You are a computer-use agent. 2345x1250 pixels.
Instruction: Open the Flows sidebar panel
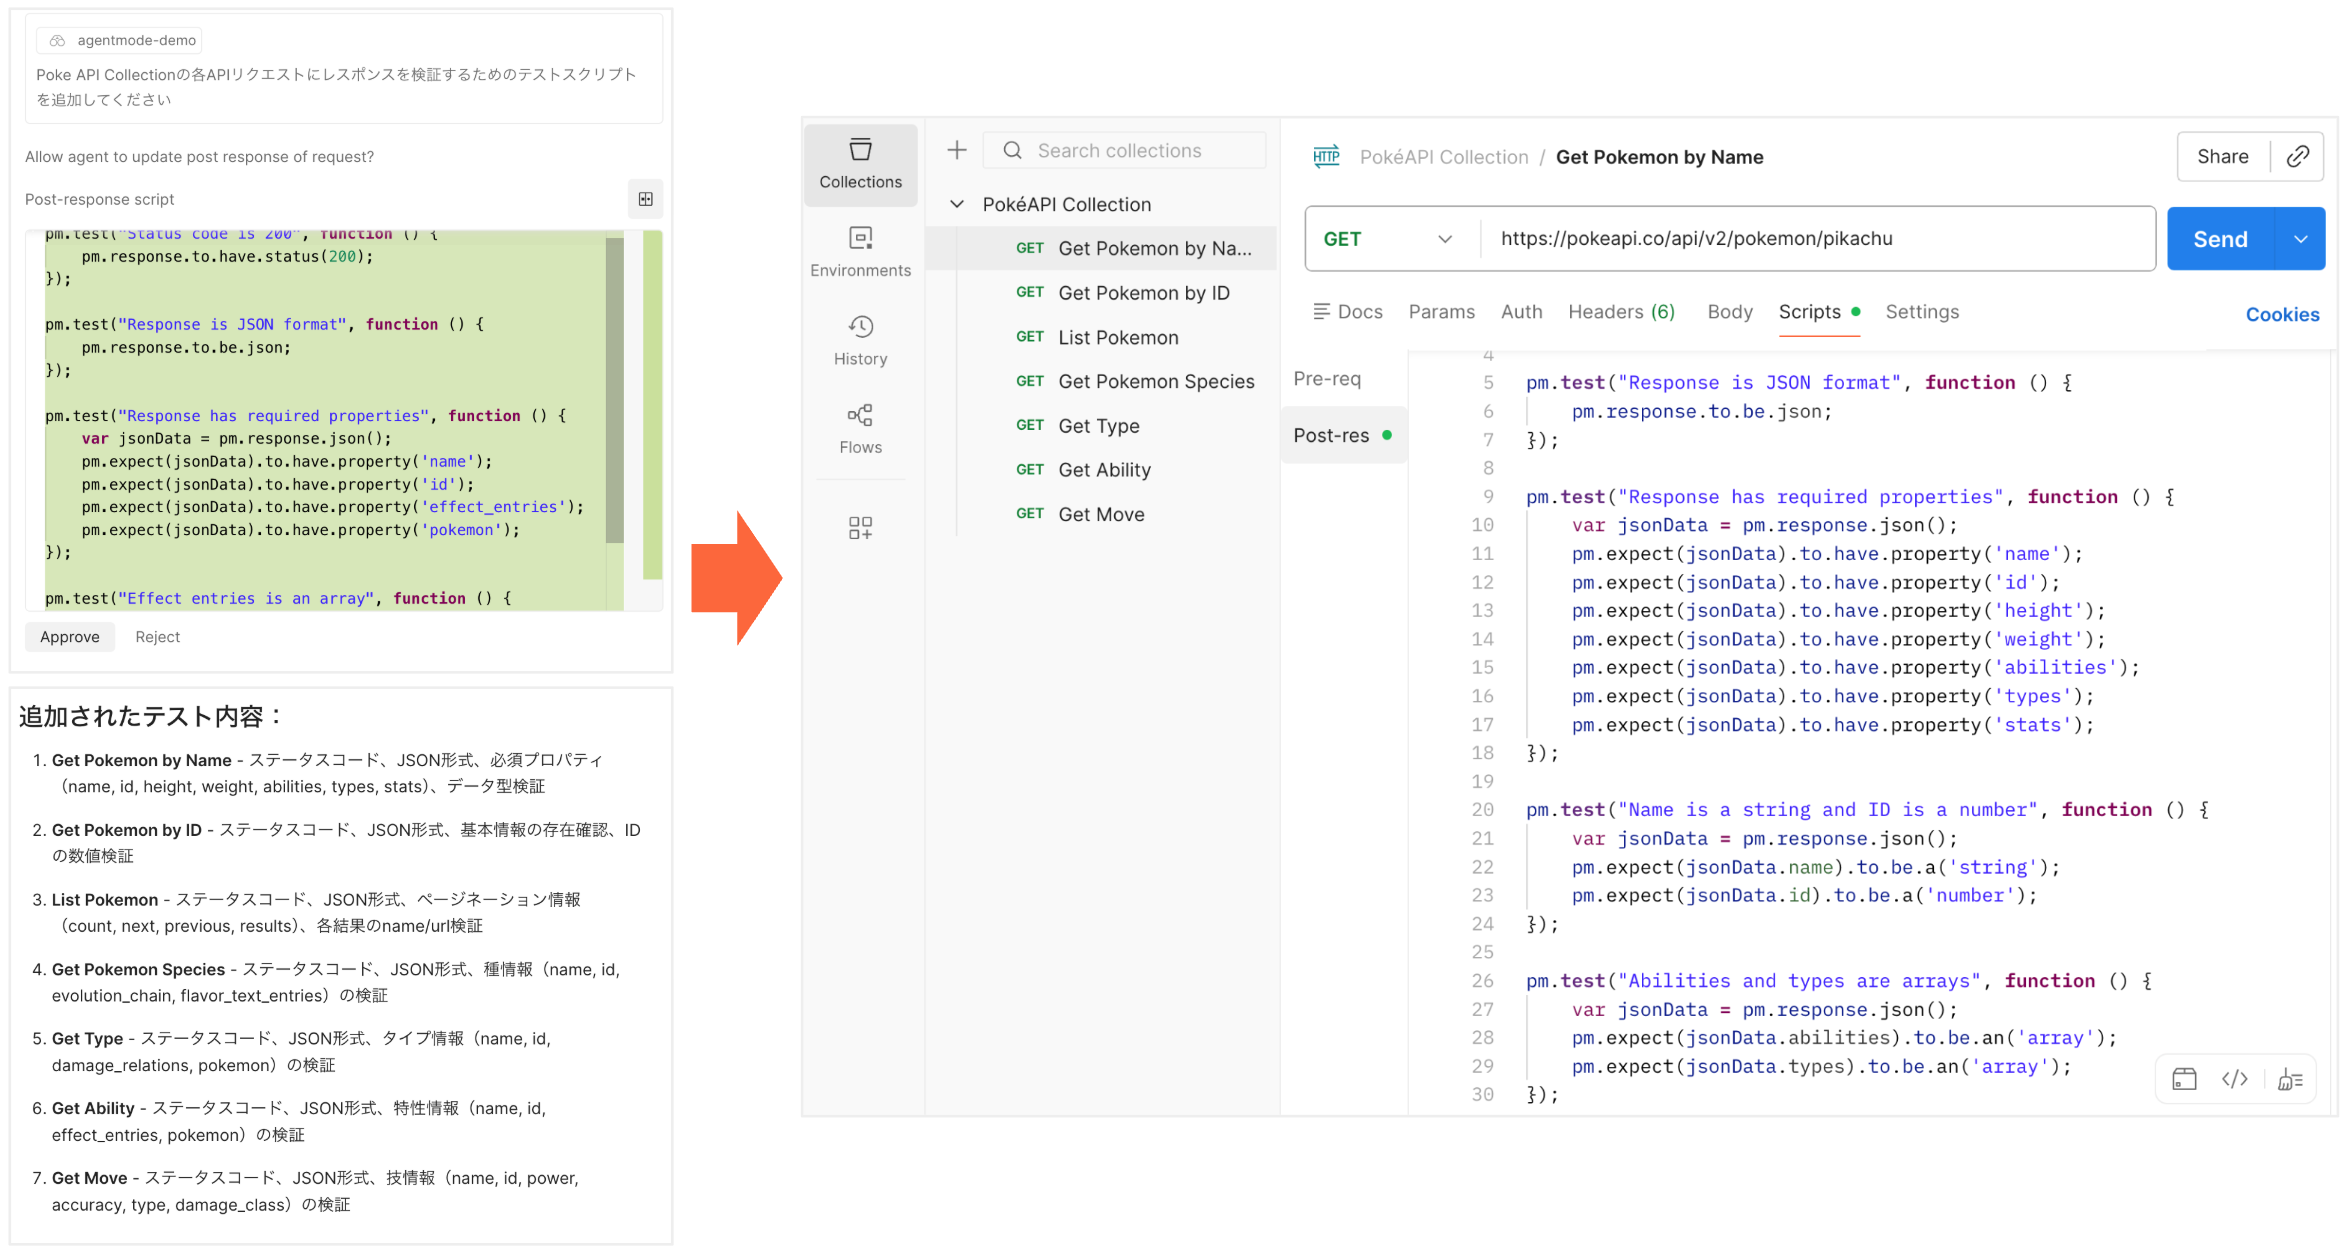coord(860,428)
